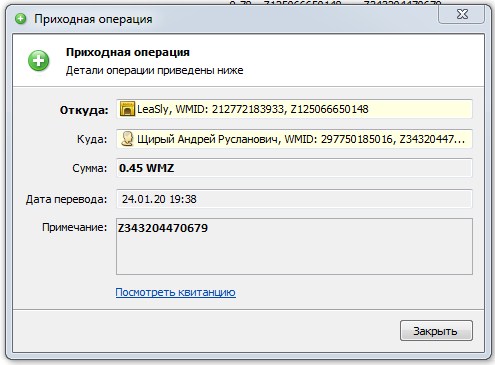Click the green plus icon in the title bar
Image resolution: width=495 pixels, height=365 pixels.
21,19
